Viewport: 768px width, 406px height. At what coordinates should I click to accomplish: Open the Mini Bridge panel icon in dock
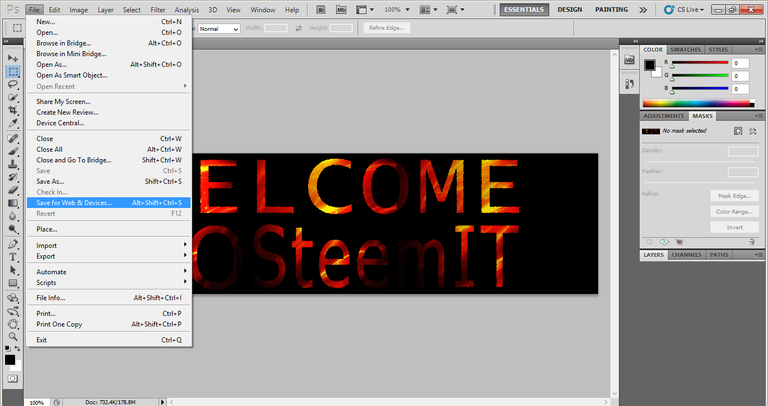coord(629,60)
